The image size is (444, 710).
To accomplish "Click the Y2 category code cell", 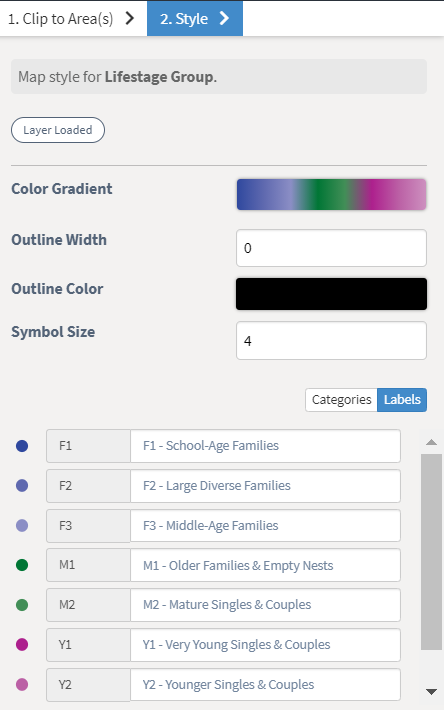I will click(x=88, y=685).
